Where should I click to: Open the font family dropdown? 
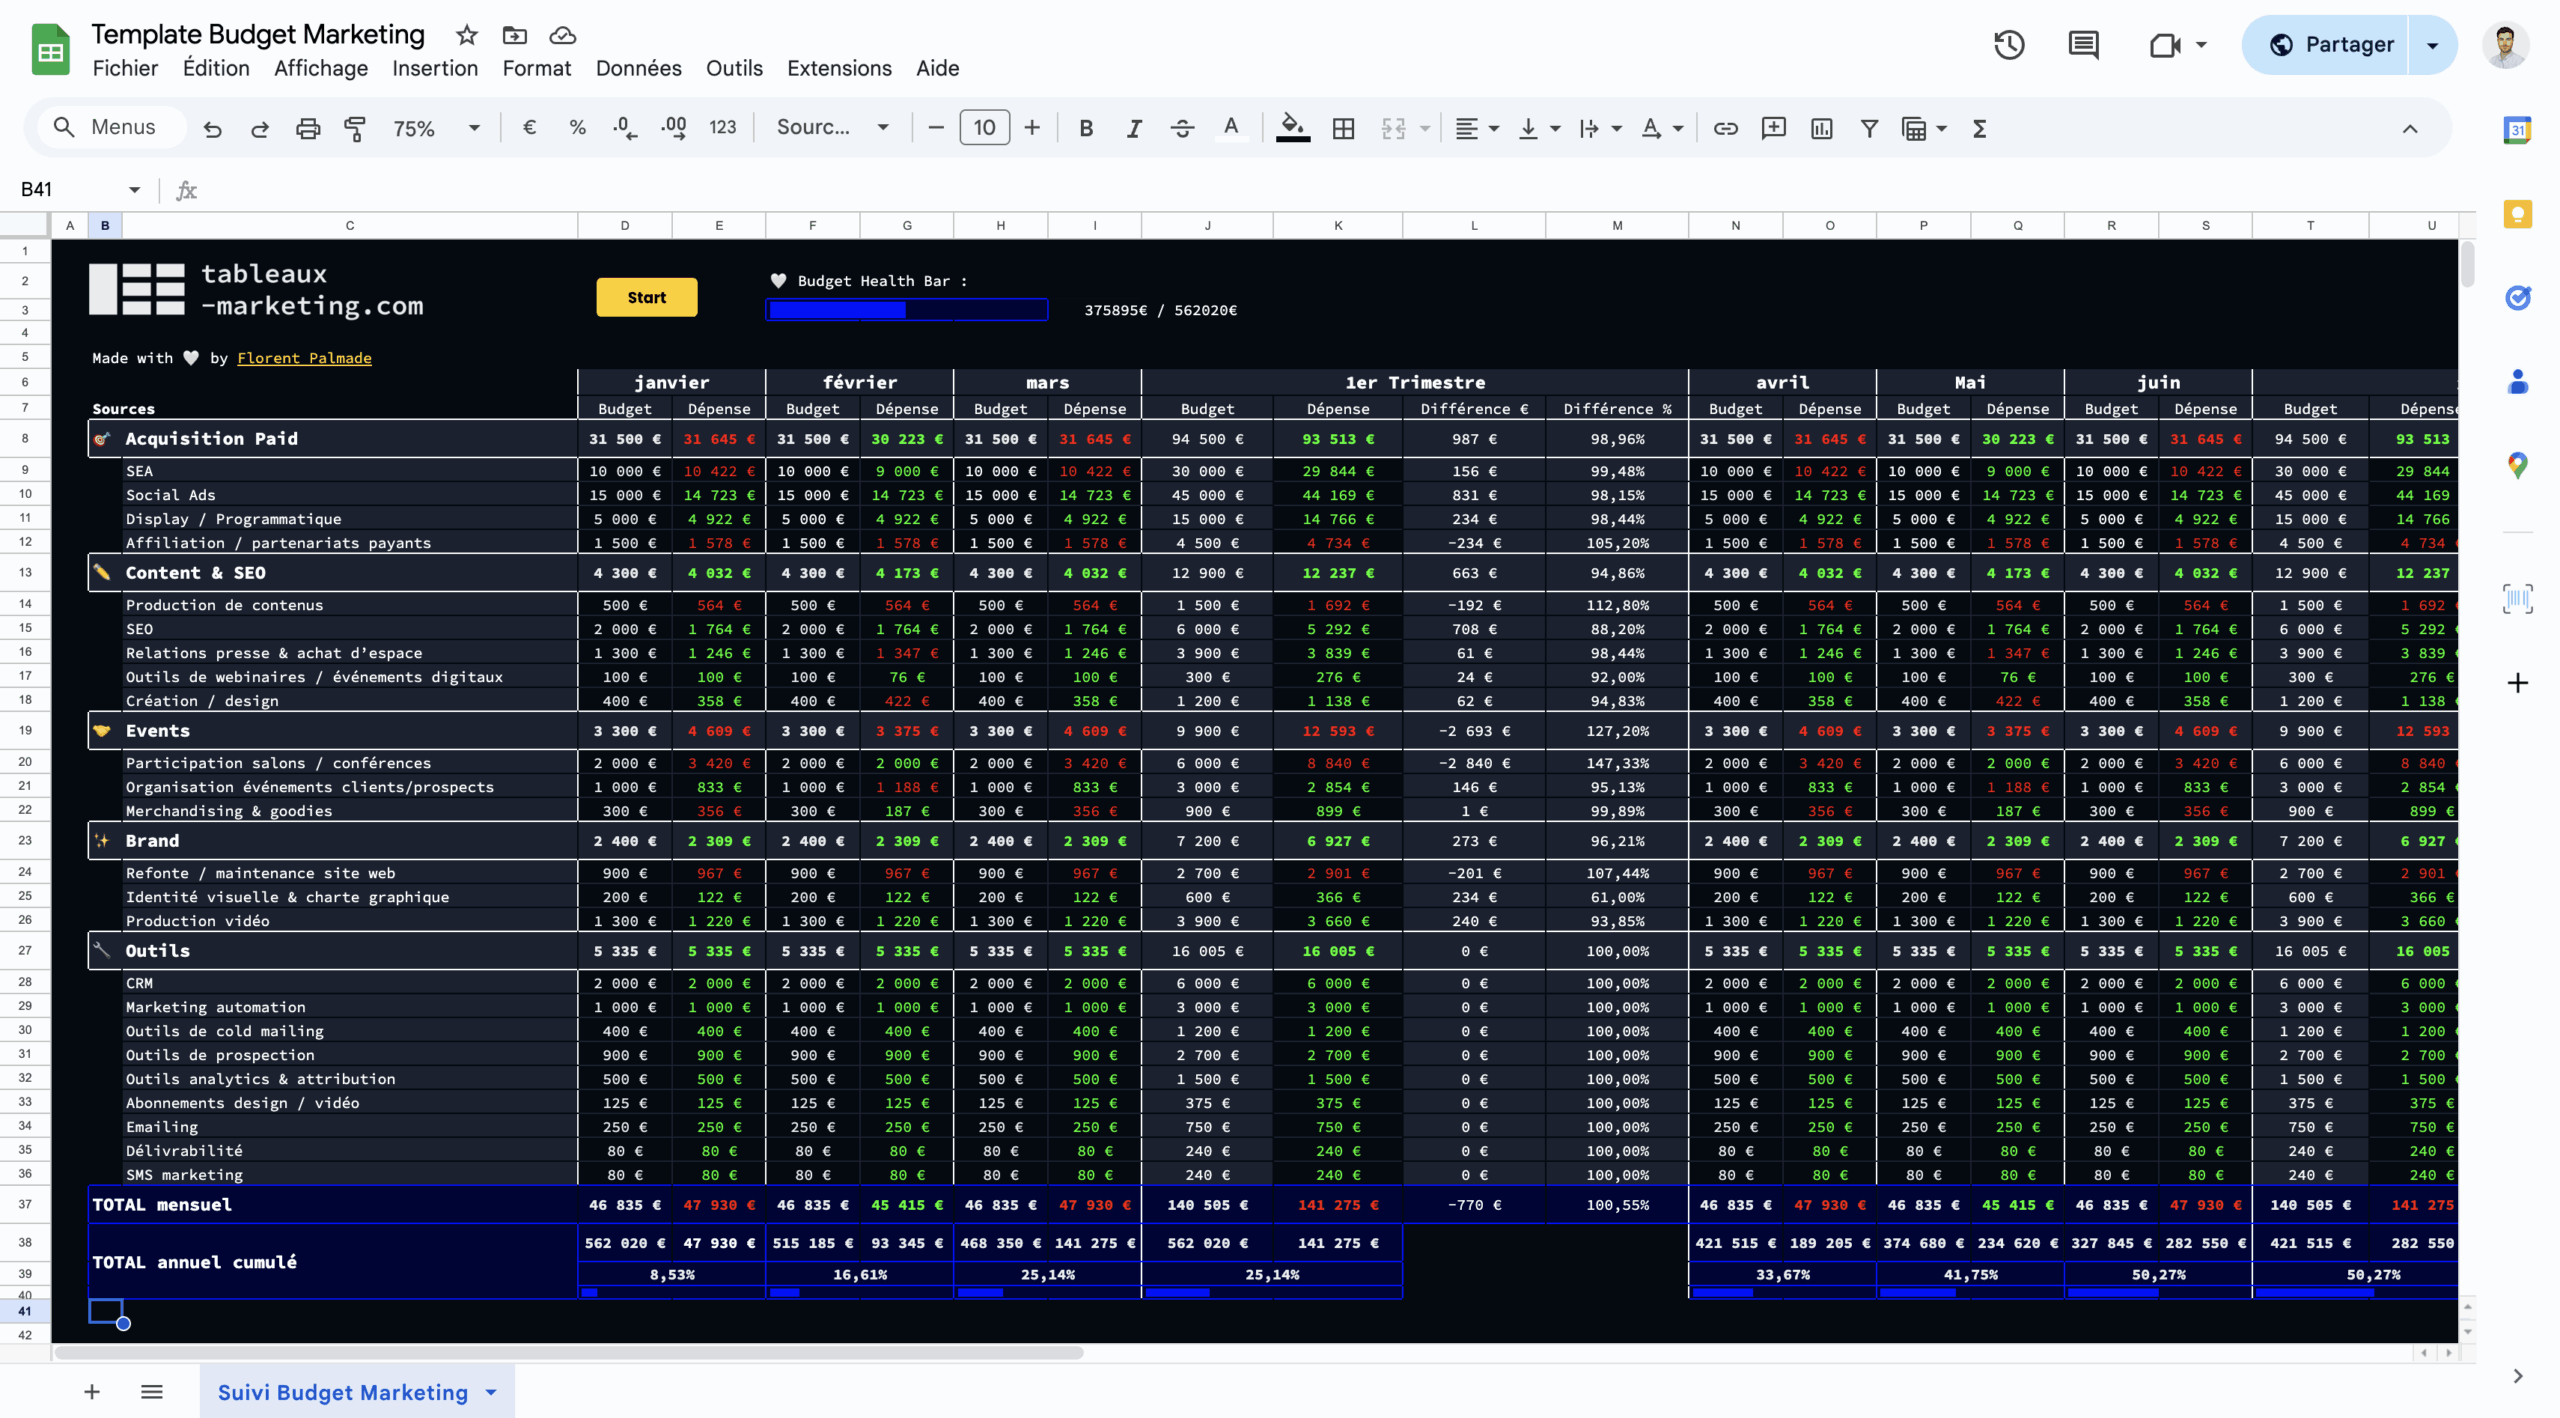point(832,128)
